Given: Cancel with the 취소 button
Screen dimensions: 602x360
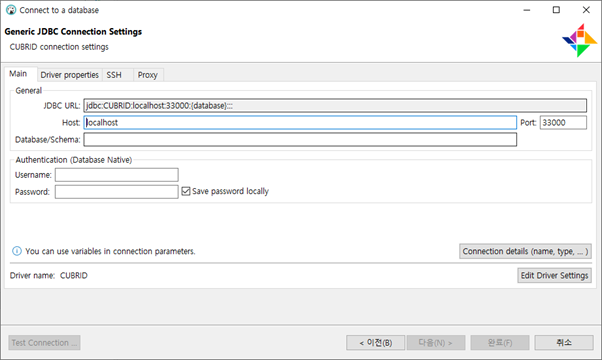Looking at the screenshot, I should pos(564,343).
